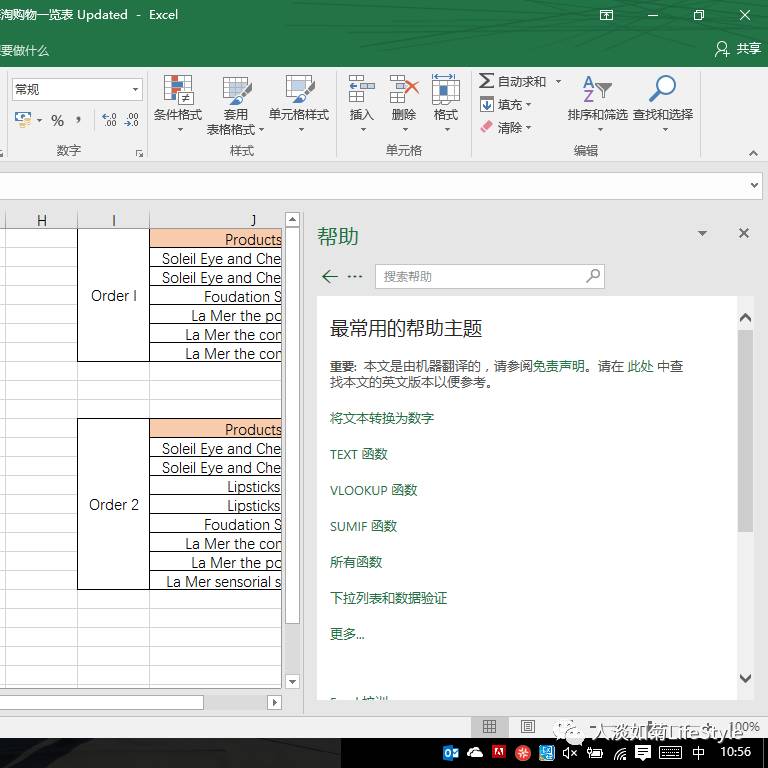The image size is (768, 768).
Task: Click the OneDrive cloud tray icon
Action: pyautogui.click(x=475, y=752)
